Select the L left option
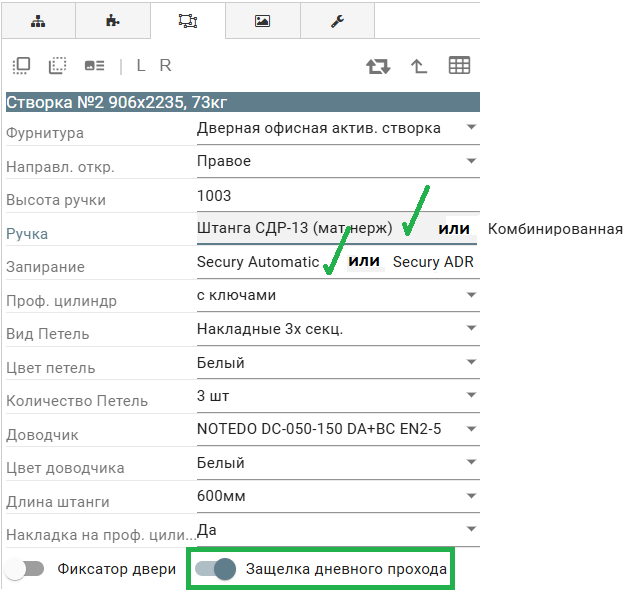Screen dimensions: 642x598 click(141, 65)
